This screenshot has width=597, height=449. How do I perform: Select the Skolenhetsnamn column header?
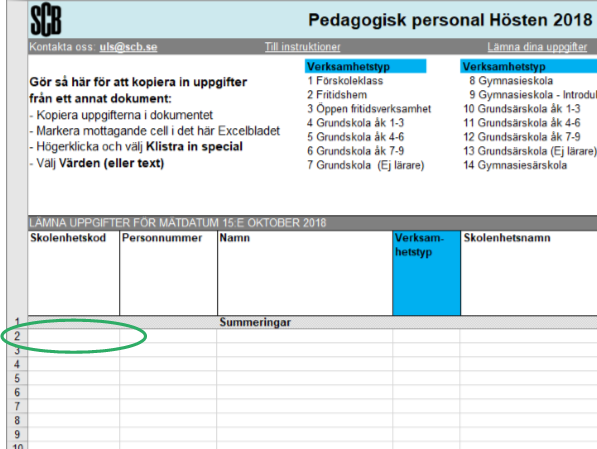coord(529,273)
